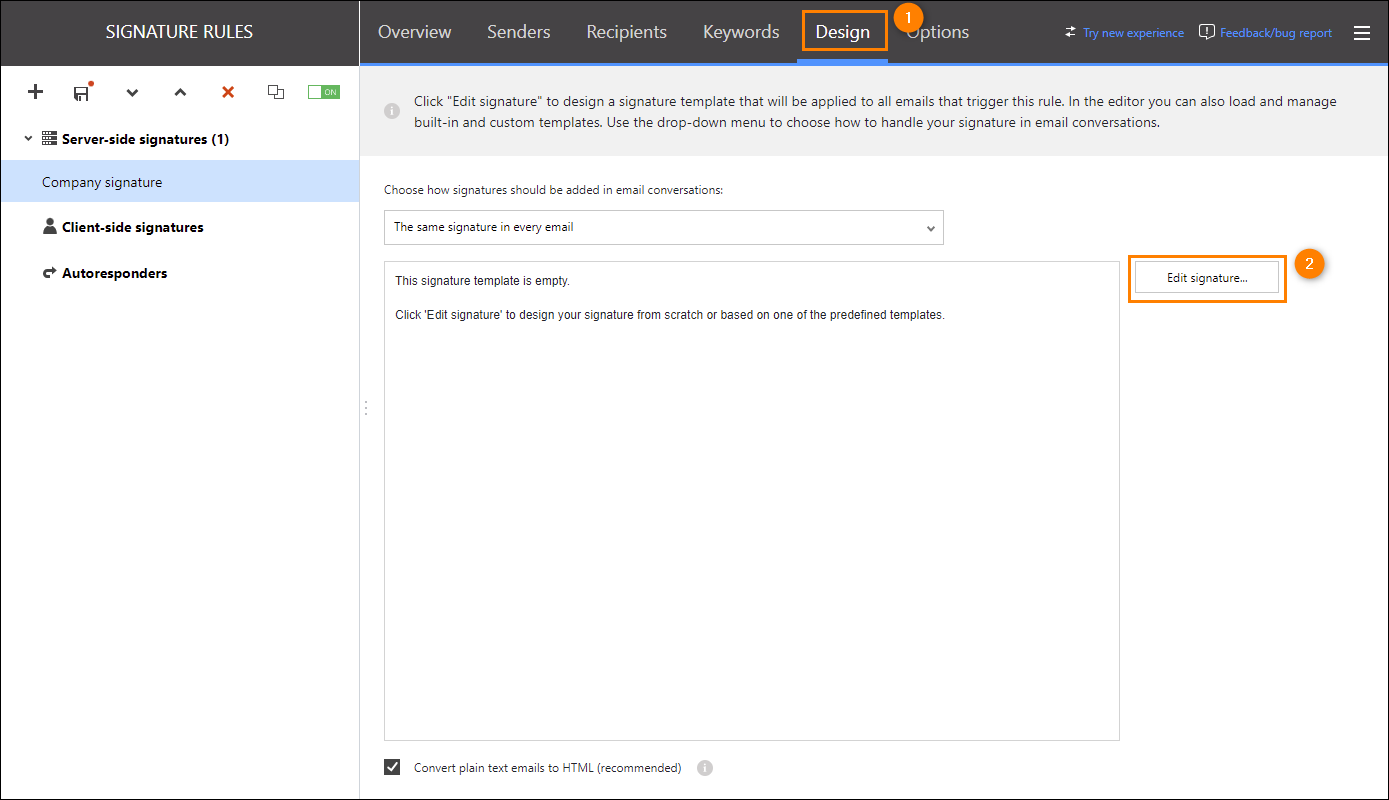Clone the Company signature rule
Image resolution: width=1389 pixels, height=800 pixels.
(x=276, y=92)
